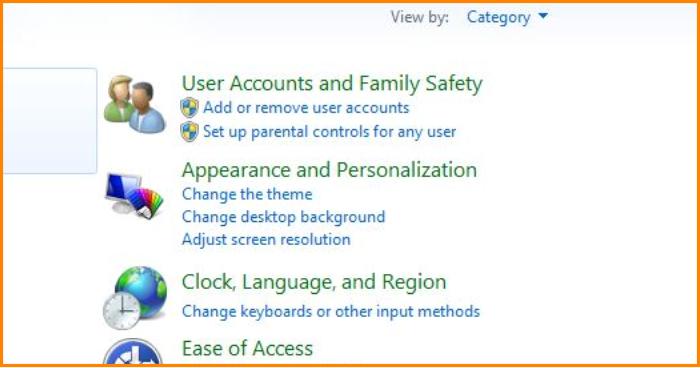This screenshot has width=700, height=368.
Task: Click the shield icon beside Add or remove accounts
Action: (x=189, y=108)
